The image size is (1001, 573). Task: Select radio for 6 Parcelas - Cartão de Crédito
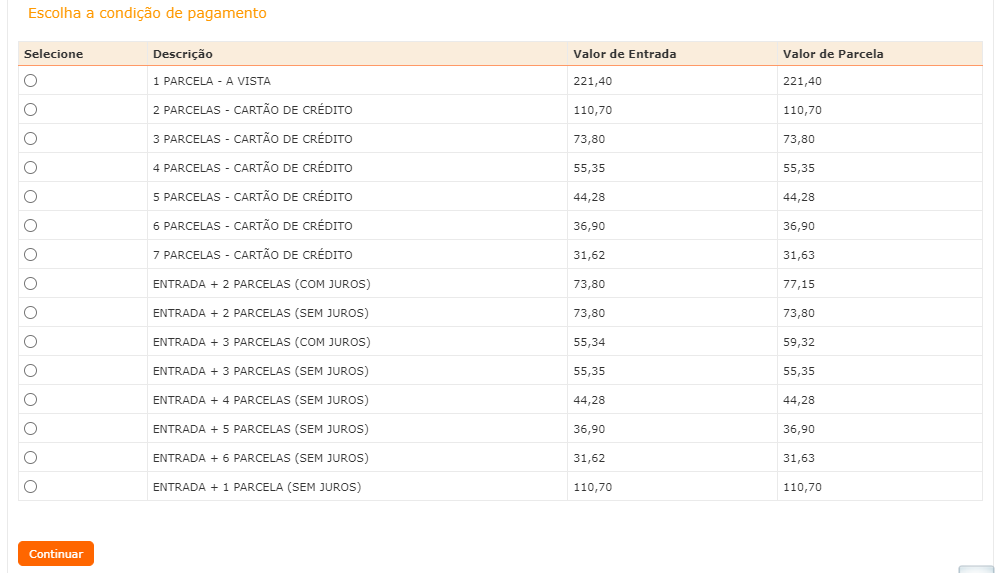31,226
